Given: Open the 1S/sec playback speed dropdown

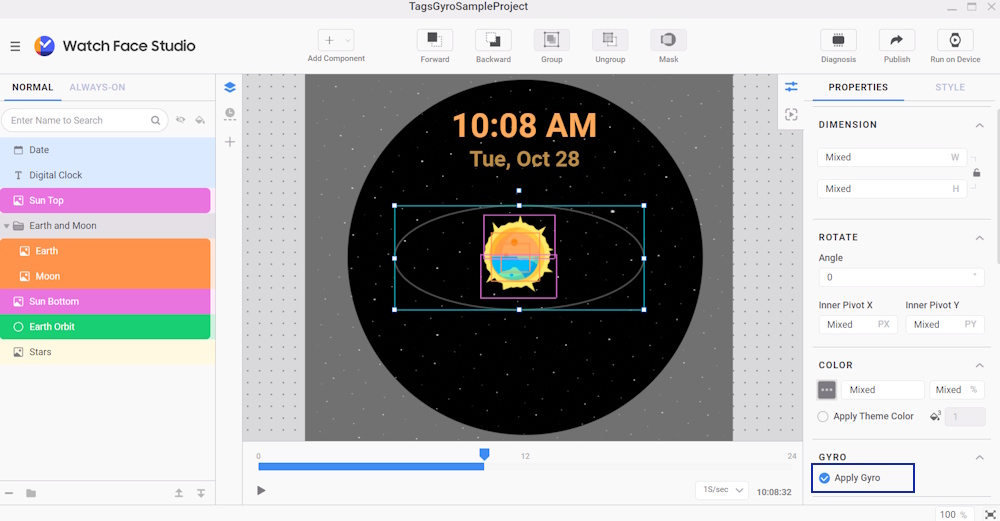Looking at the screenshot, I should 722,490.
